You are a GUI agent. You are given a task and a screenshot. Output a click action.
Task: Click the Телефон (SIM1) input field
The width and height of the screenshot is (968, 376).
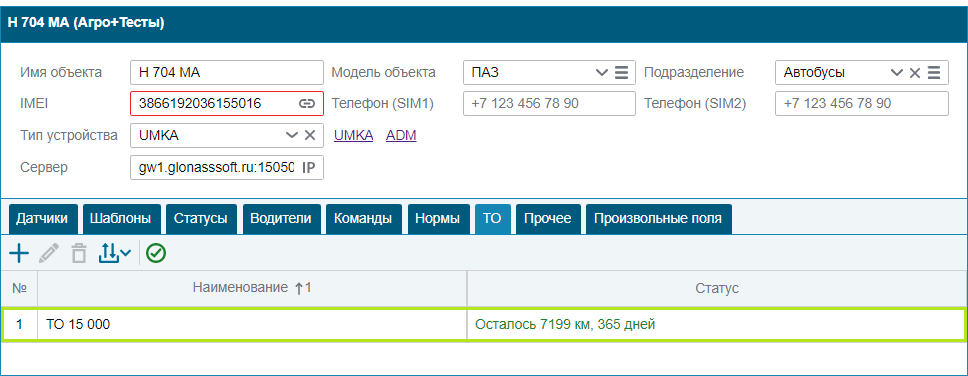[x=549, y=104]
